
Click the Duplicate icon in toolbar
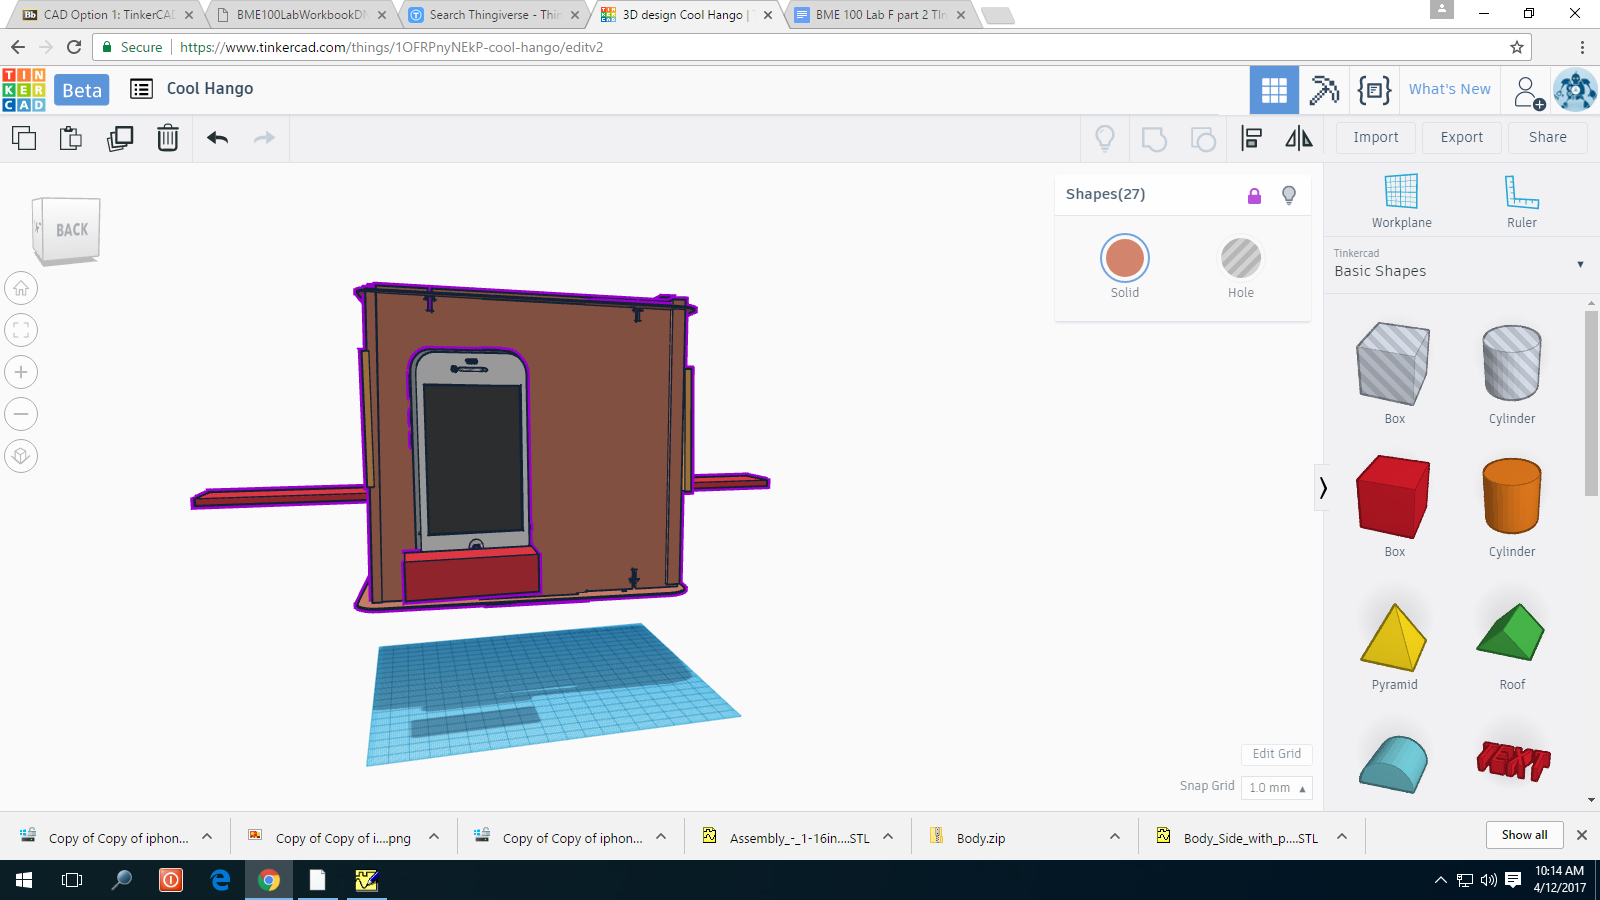120,138
